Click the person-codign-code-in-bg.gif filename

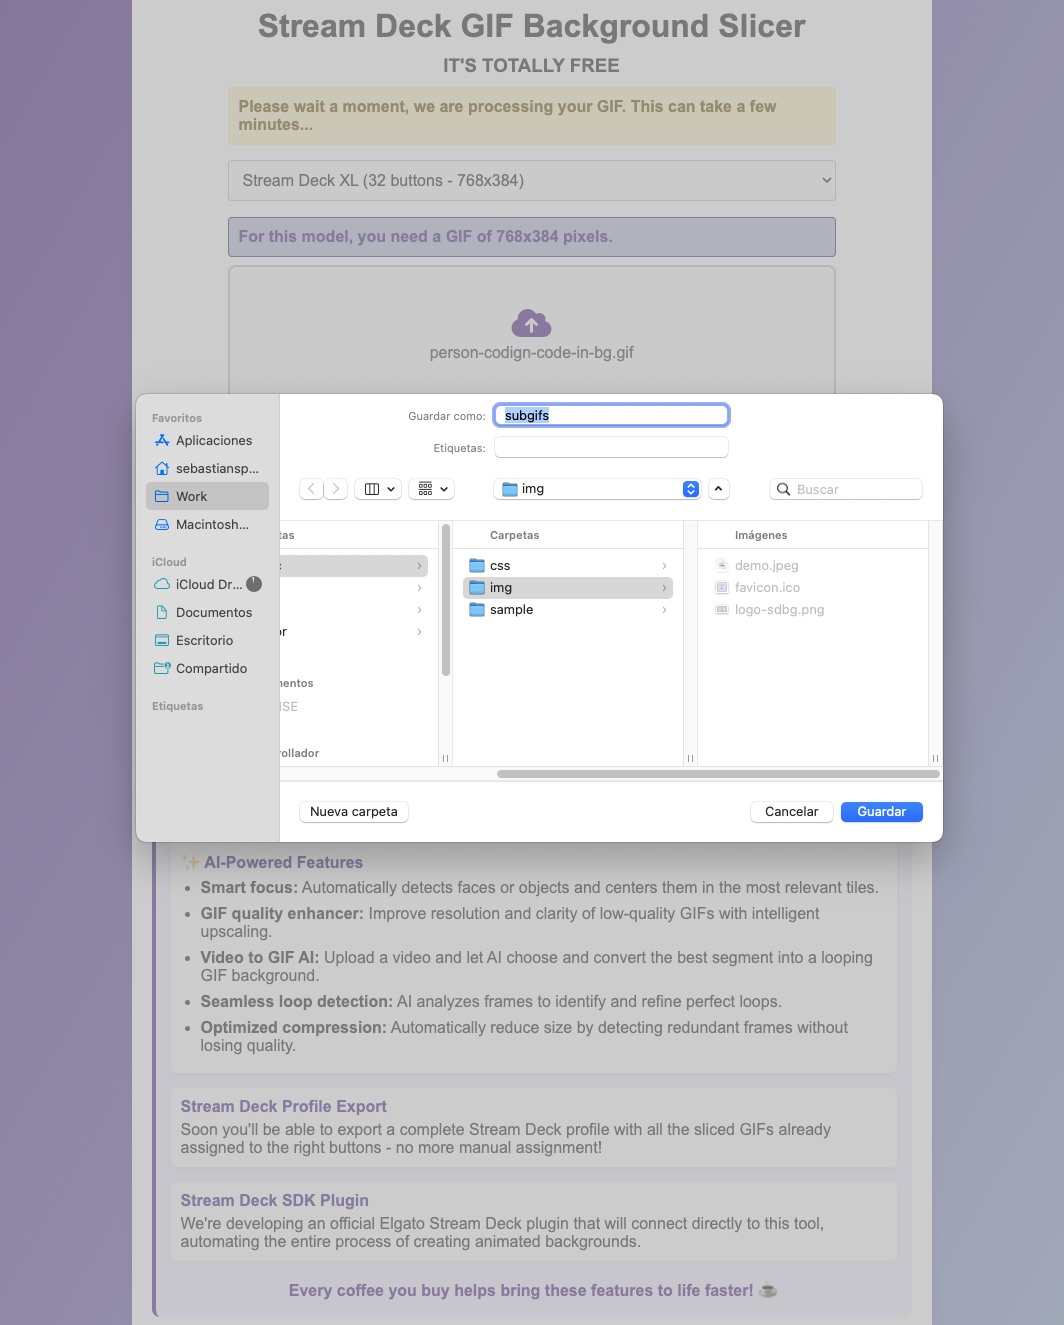point(532,353)
